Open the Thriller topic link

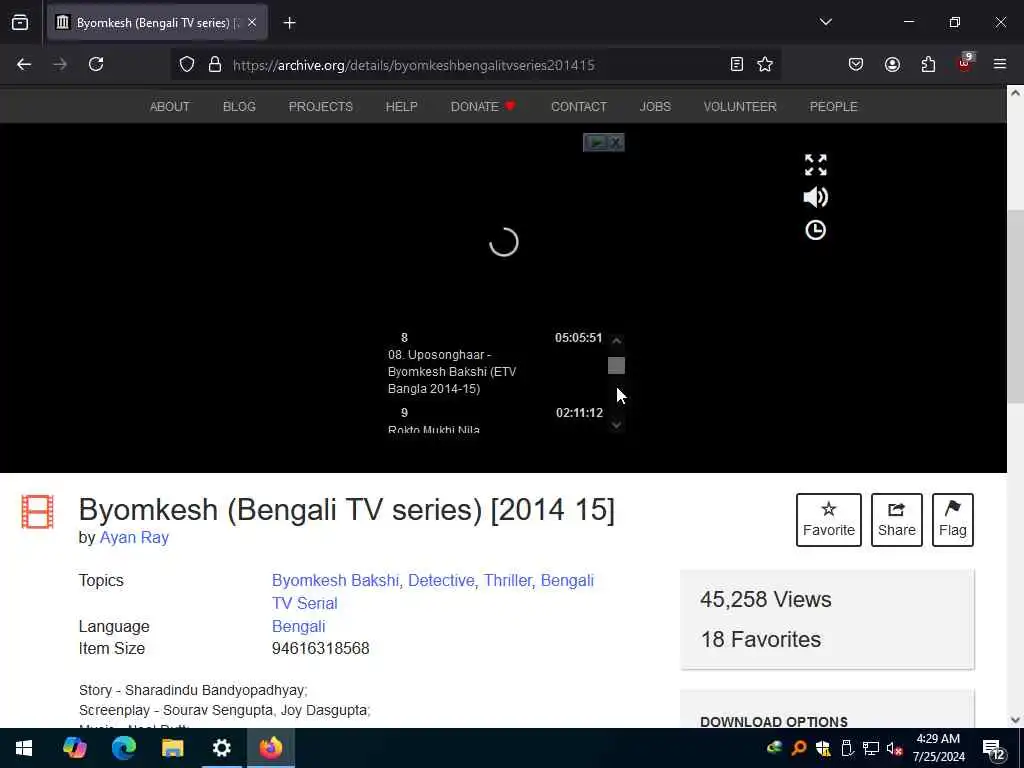(507, 581)
